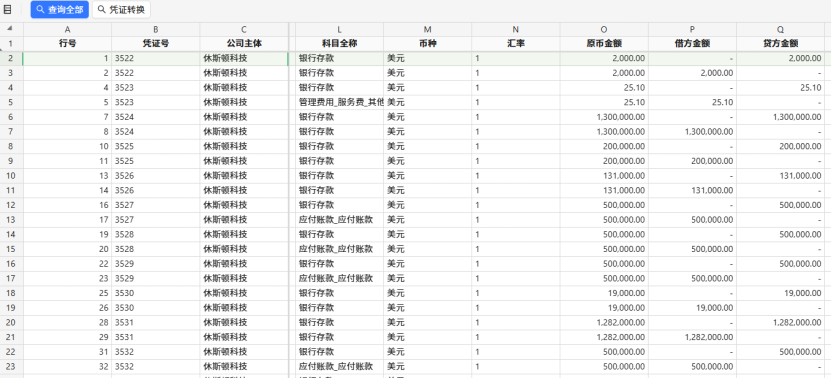The width and height of the screenshot is (831, 378).
Task: Click the 3522 cell in sheet row 2
Action: click(156, 58)
